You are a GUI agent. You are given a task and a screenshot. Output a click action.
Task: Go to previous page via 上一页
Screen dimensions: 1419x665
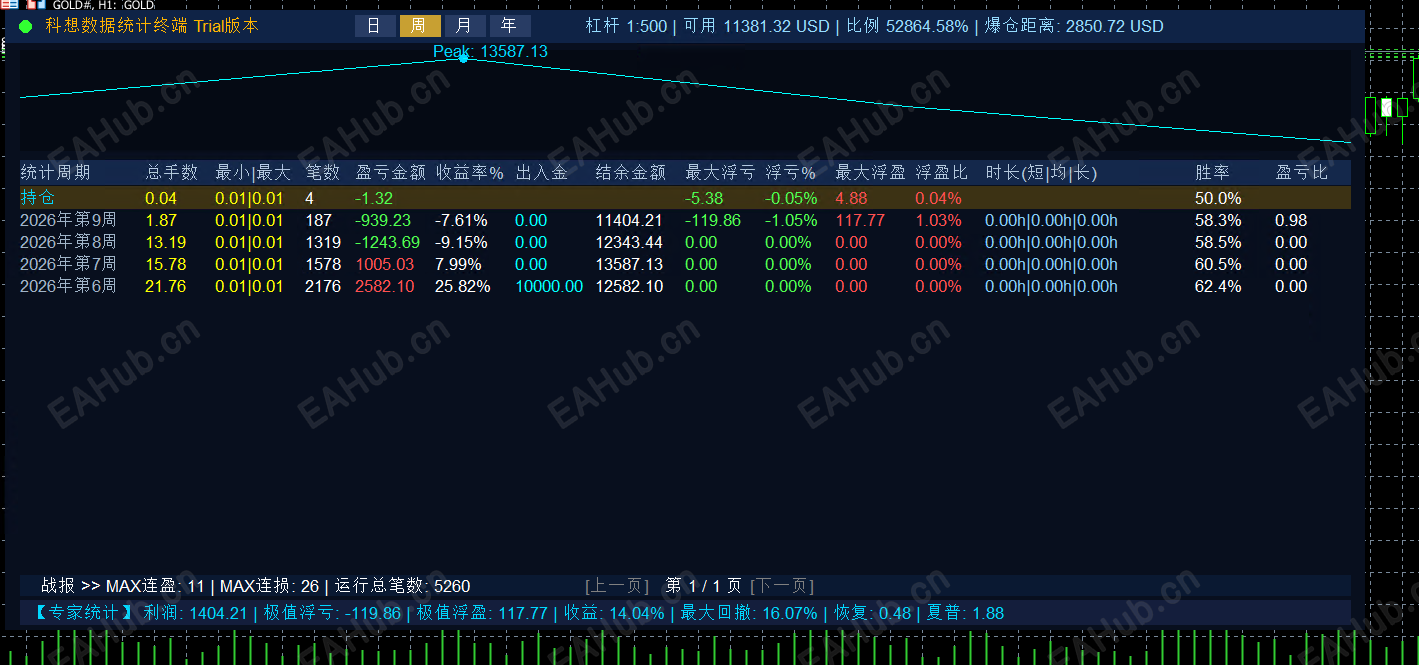(617, 586)
